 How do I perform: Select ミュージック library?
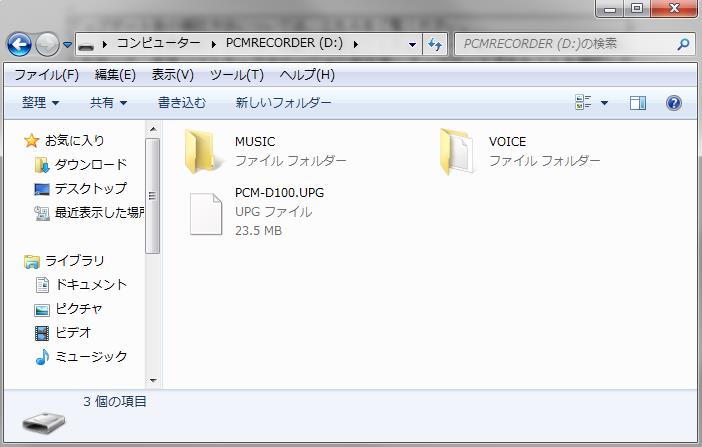pos(91,357)
